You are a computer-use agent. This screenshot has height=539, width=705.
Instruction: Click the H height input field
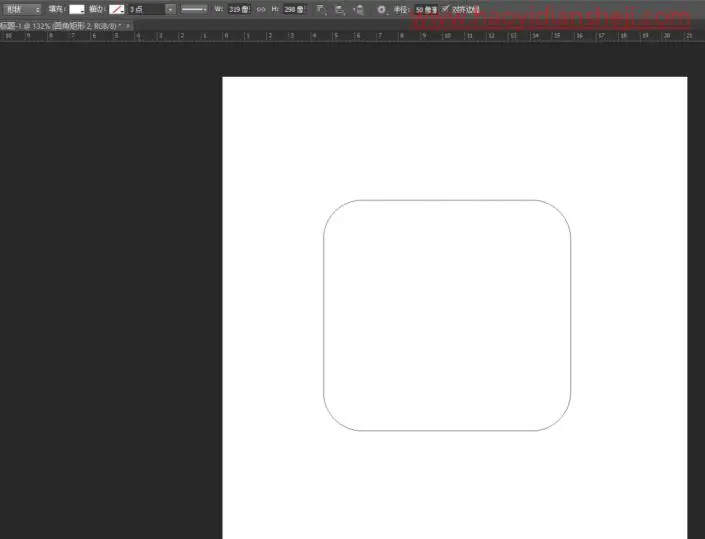pyautogui.click(x=294, y=9)
